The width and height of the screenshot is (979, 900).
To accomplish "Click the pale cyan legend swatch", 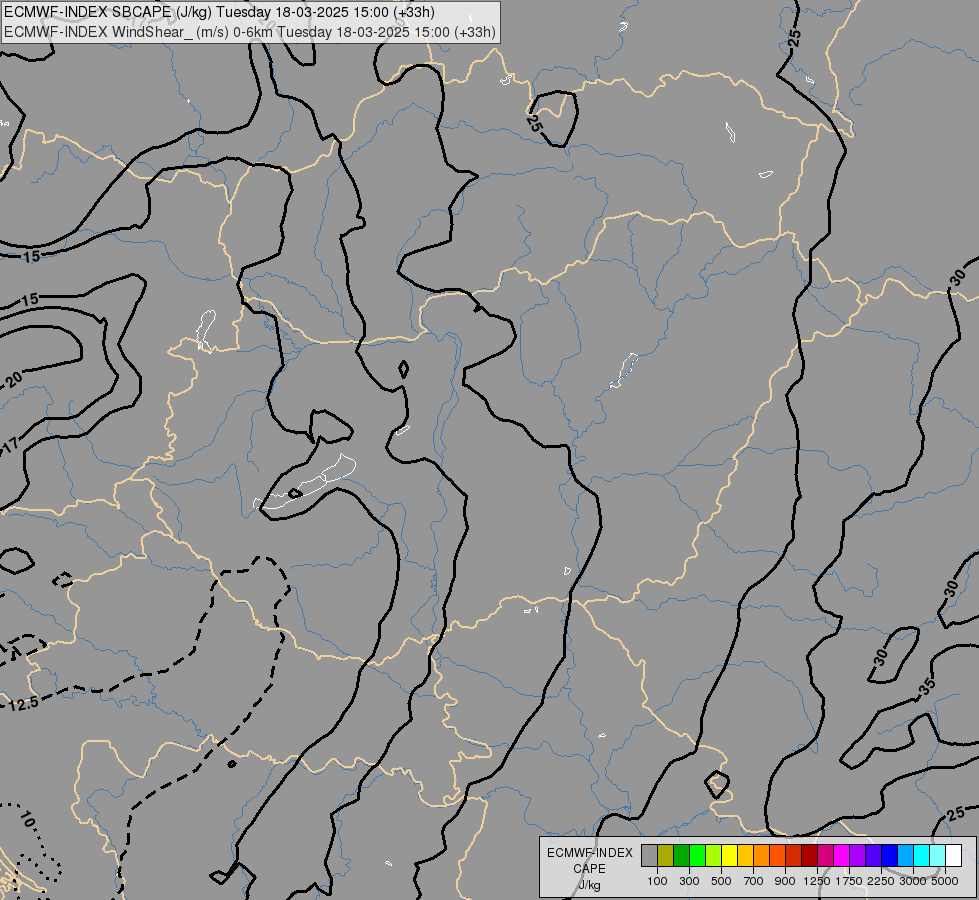I will tap(938, 855).
